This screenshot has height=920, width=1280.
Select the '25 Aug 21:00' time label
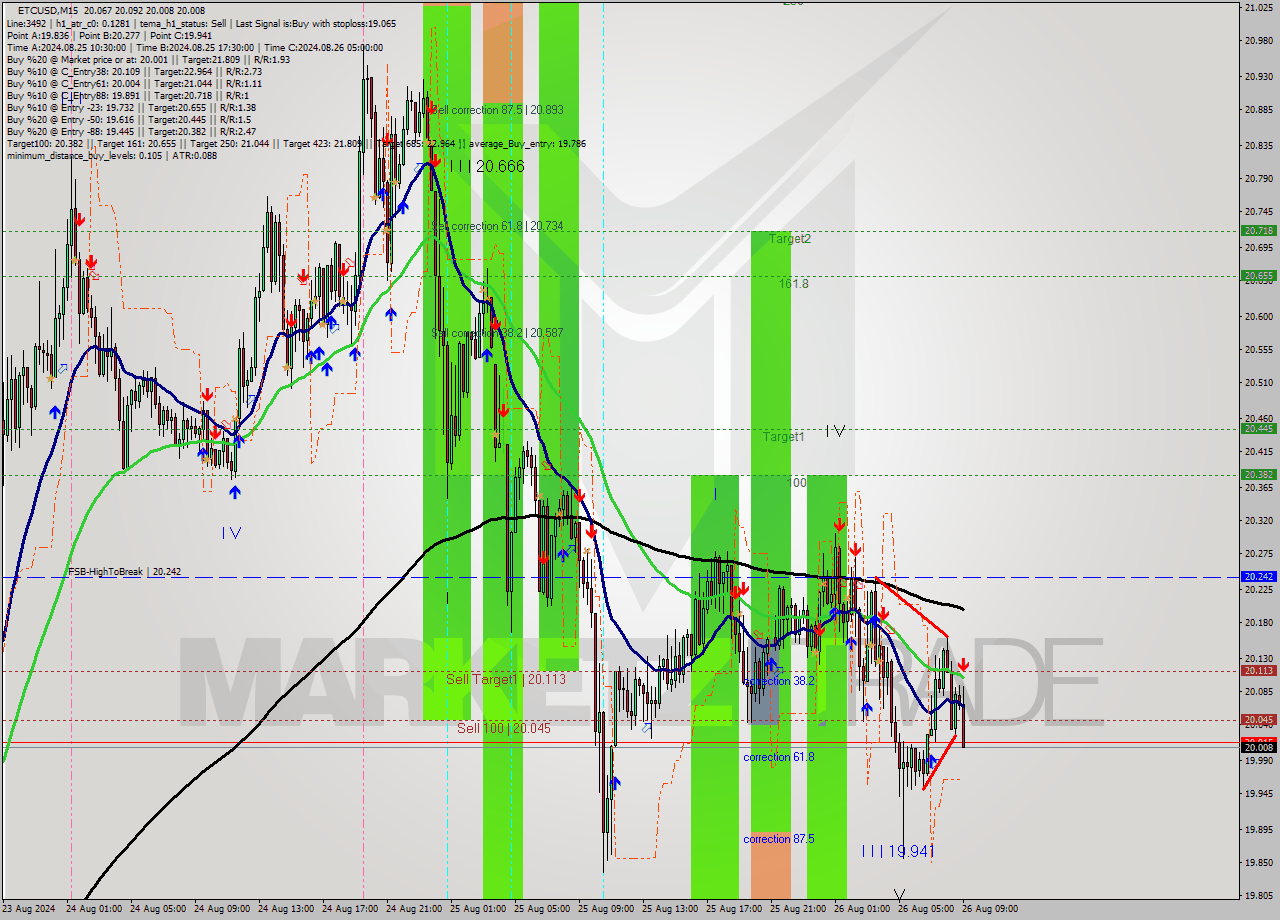pyautogui.click(x=798, y=909)
